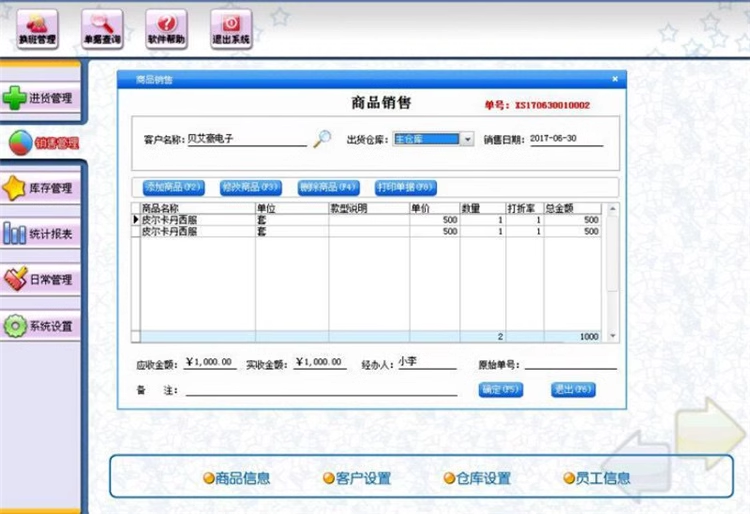Viewport: 750px width, 514px height.
Task: Click the table scrollbar down arrow
Action: click(613, 337)
